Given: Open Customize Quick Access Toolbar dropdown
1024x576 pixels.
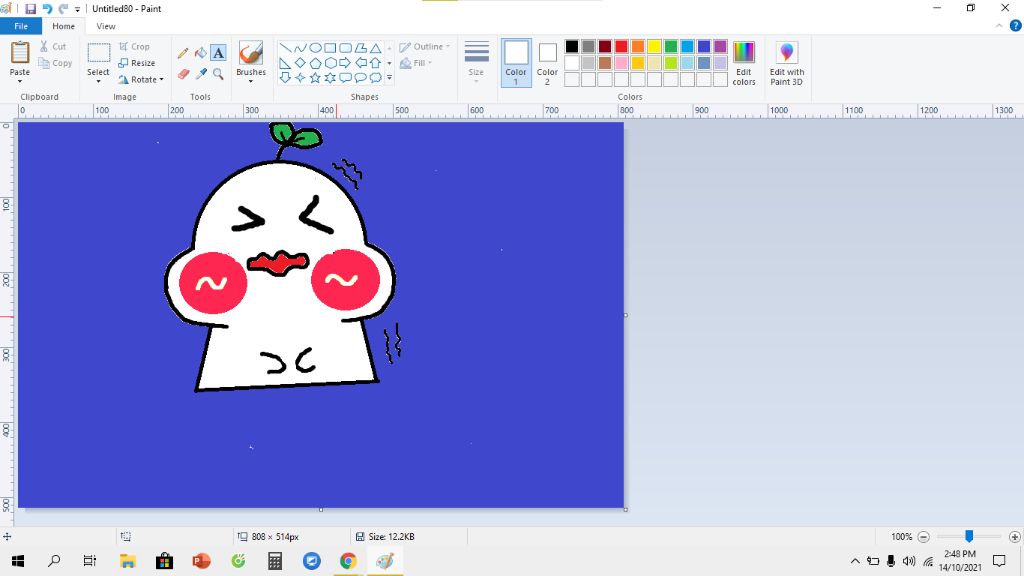Looking at the screenshot, I should [x=77, y=9].
